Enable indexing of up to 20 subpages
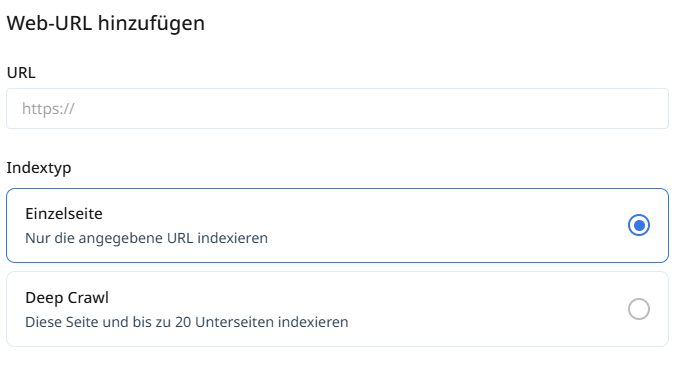 (x=639, y=309)
